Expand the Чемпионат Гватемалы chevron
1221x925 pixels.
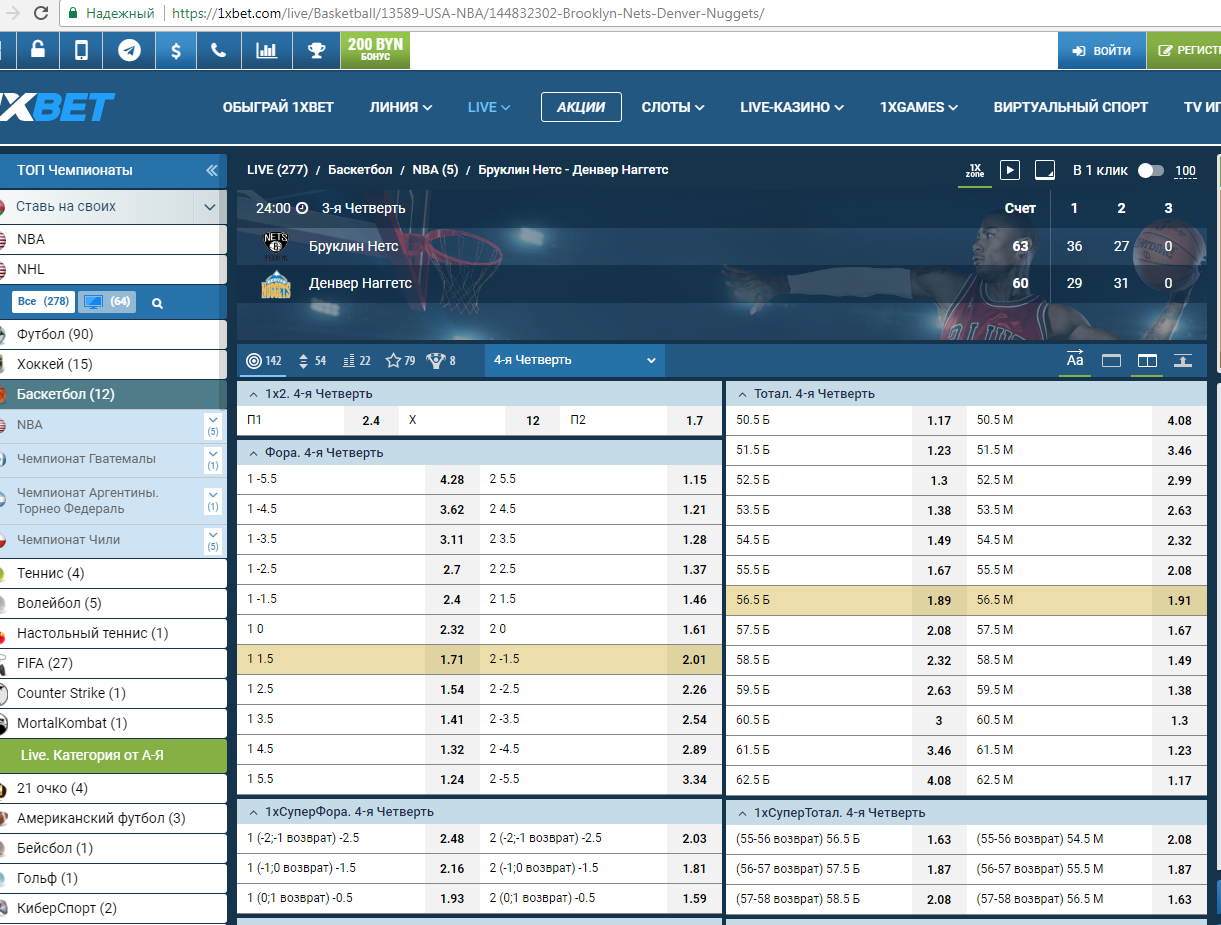coord(212,460)
